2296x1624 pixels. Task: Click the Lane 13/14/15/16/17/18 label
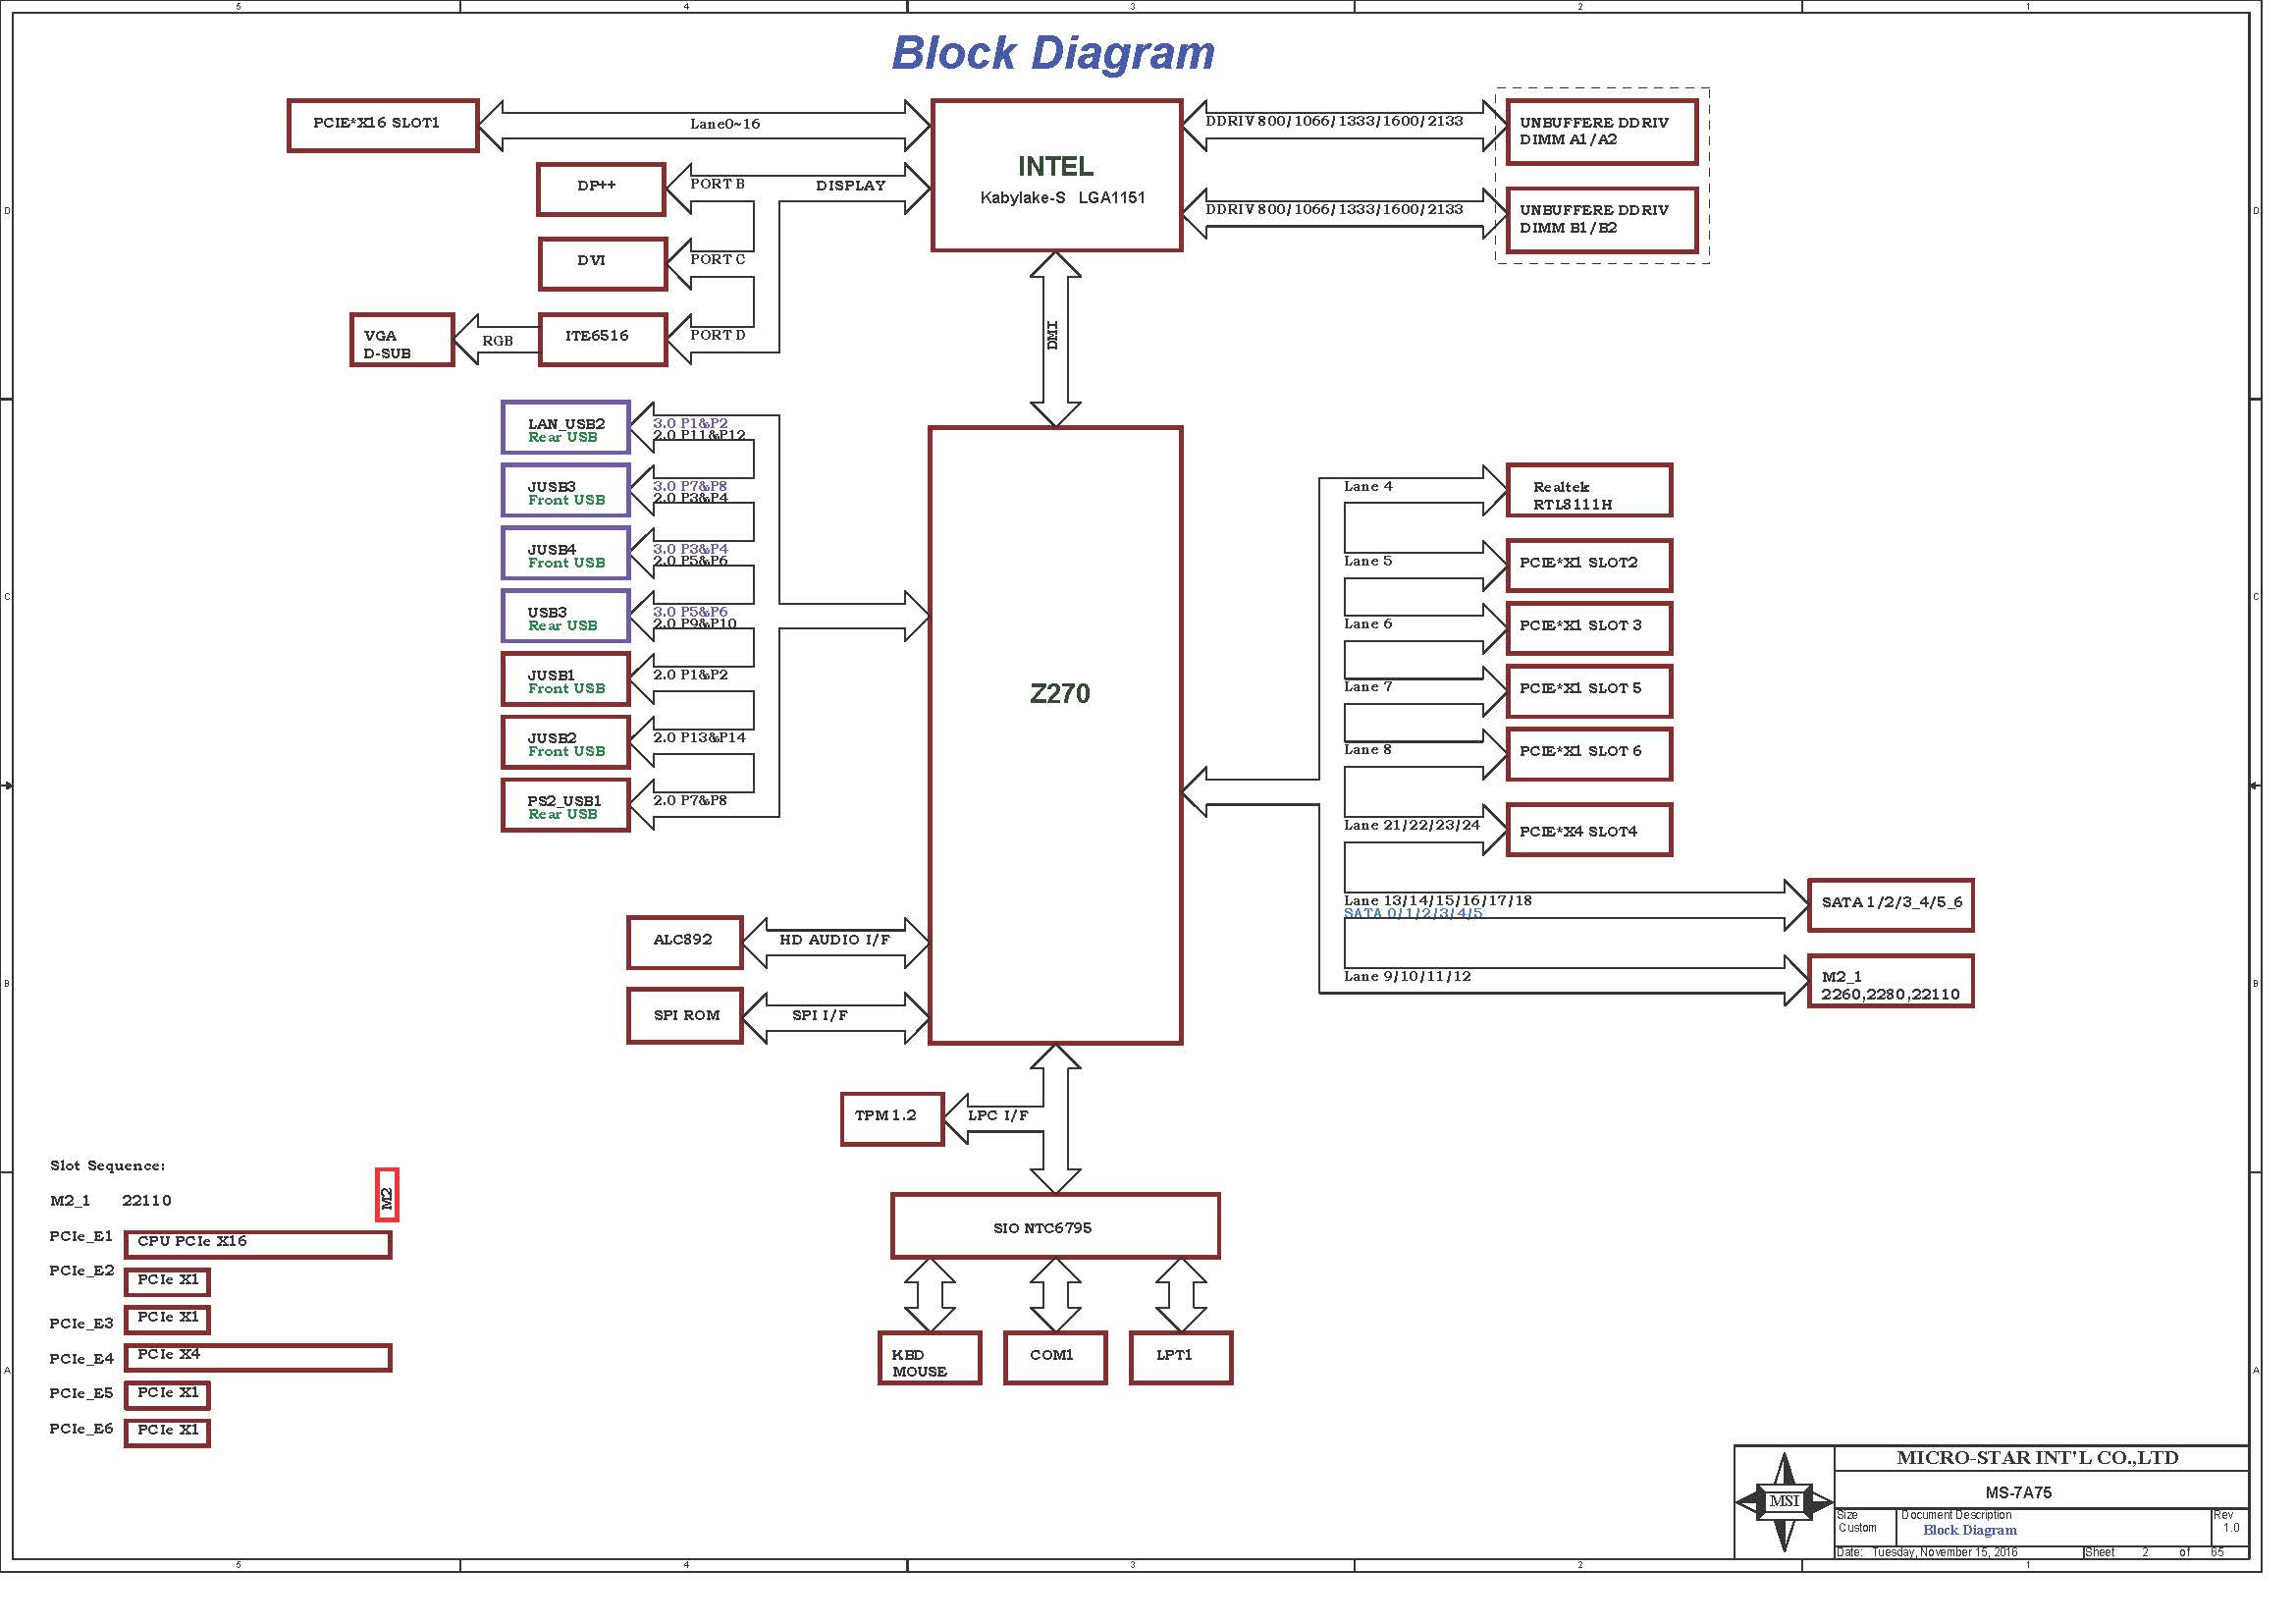point(1438,901)
